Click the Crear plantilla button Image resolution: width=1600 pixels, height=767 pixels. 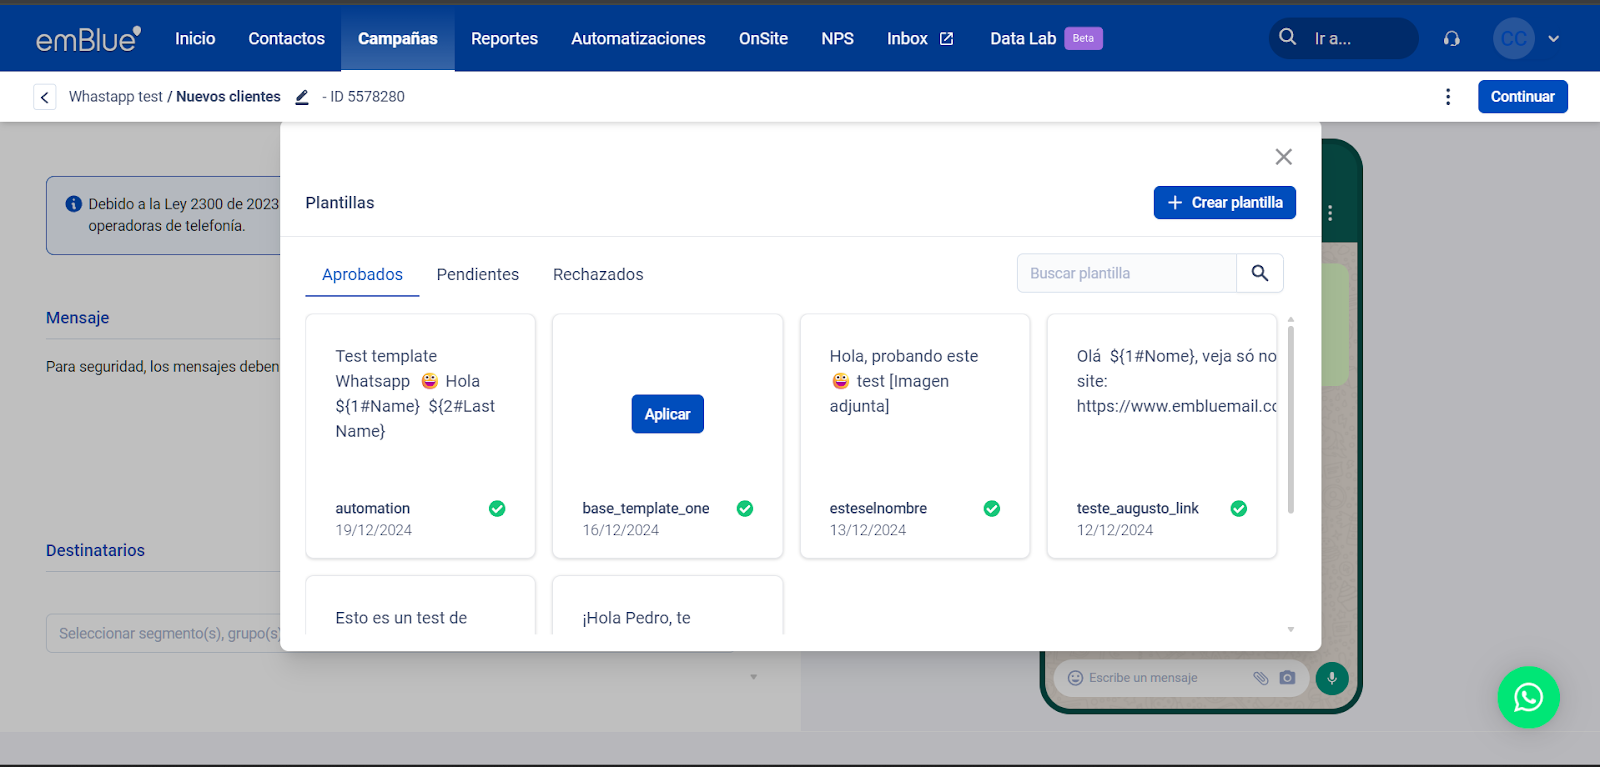point(1224,202)
